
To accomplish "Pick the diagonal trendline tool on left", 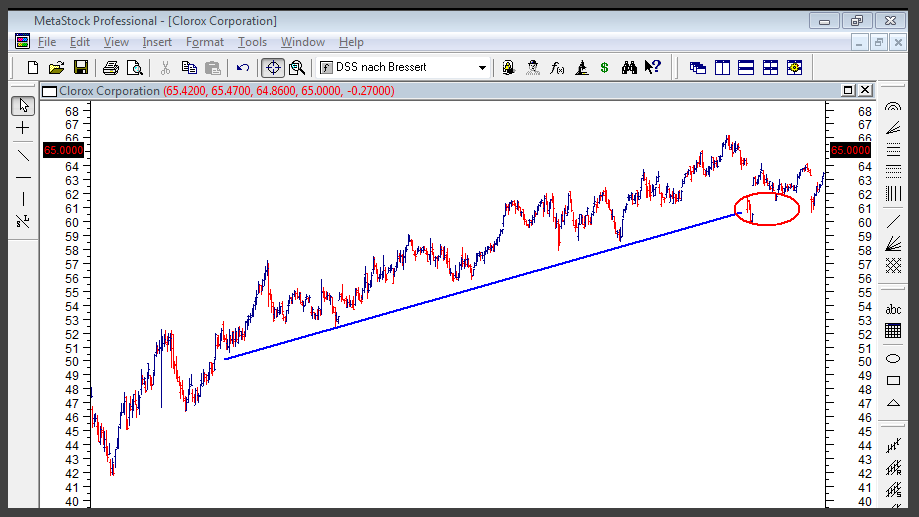I will [x=23, y=155].
